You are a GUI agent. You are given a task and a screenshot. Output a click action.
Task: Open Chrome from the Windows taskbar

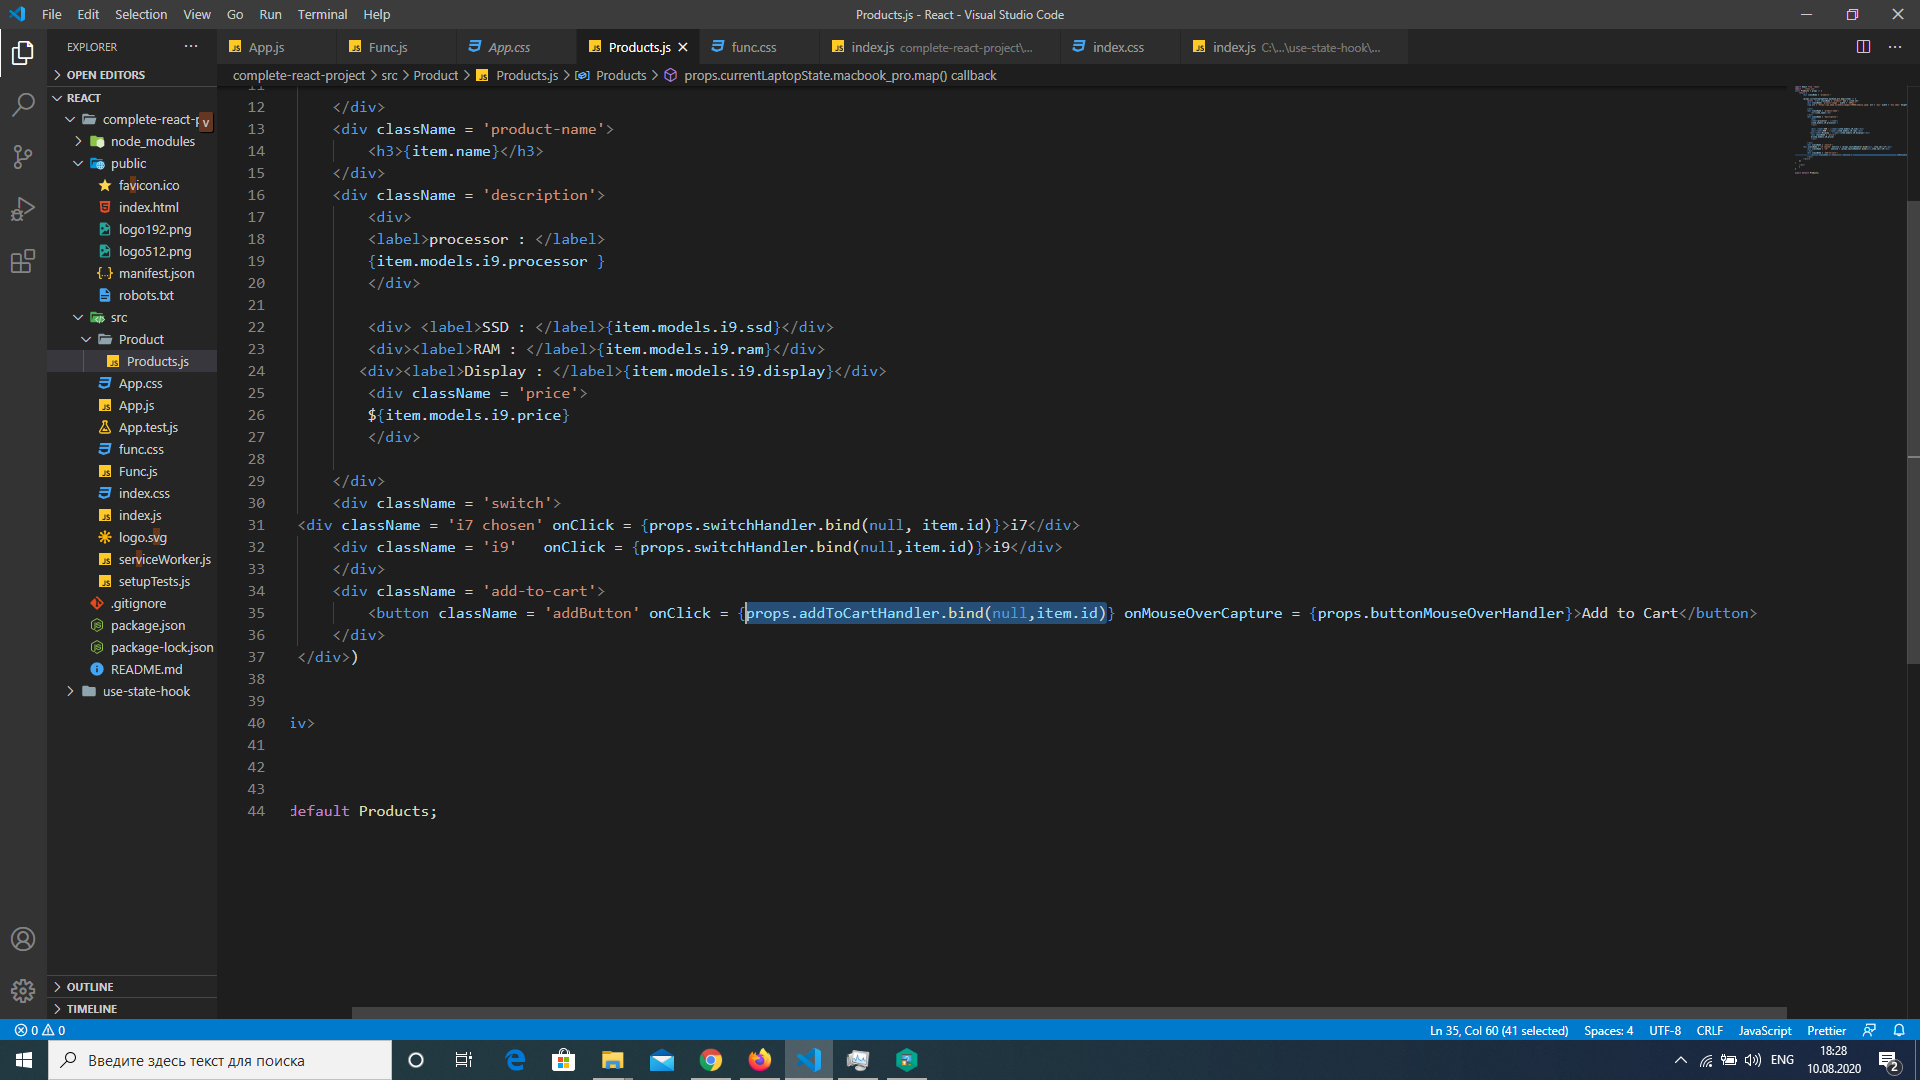point(711,1060)
